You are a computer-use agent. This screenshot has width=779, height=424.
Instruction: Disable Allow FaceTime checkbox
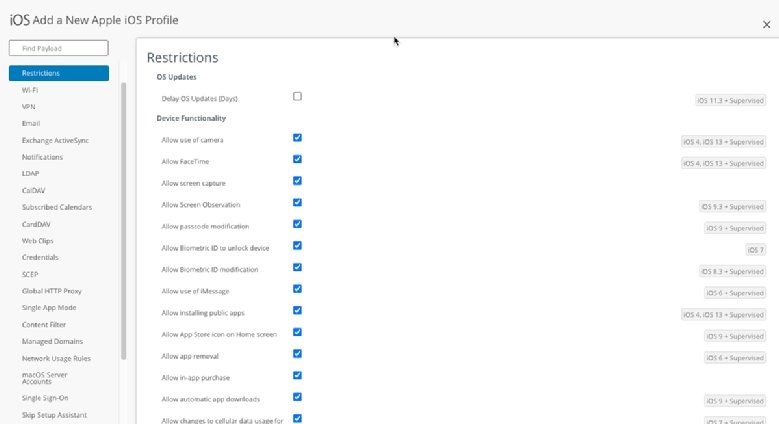pos(297,160)
